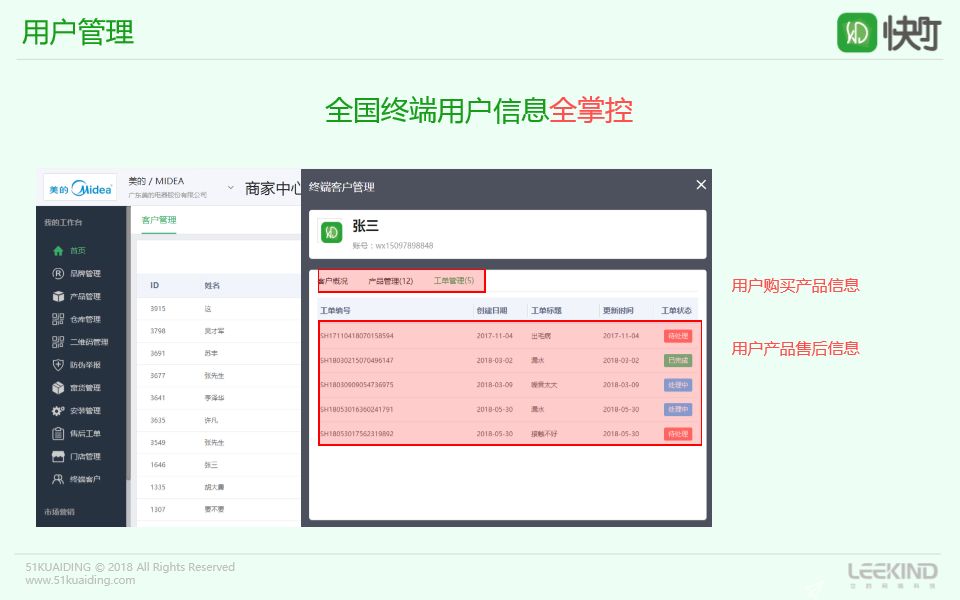
Task: Expand the 美的 / MIDEA company dropdown arrow
Action: (230, 187)
